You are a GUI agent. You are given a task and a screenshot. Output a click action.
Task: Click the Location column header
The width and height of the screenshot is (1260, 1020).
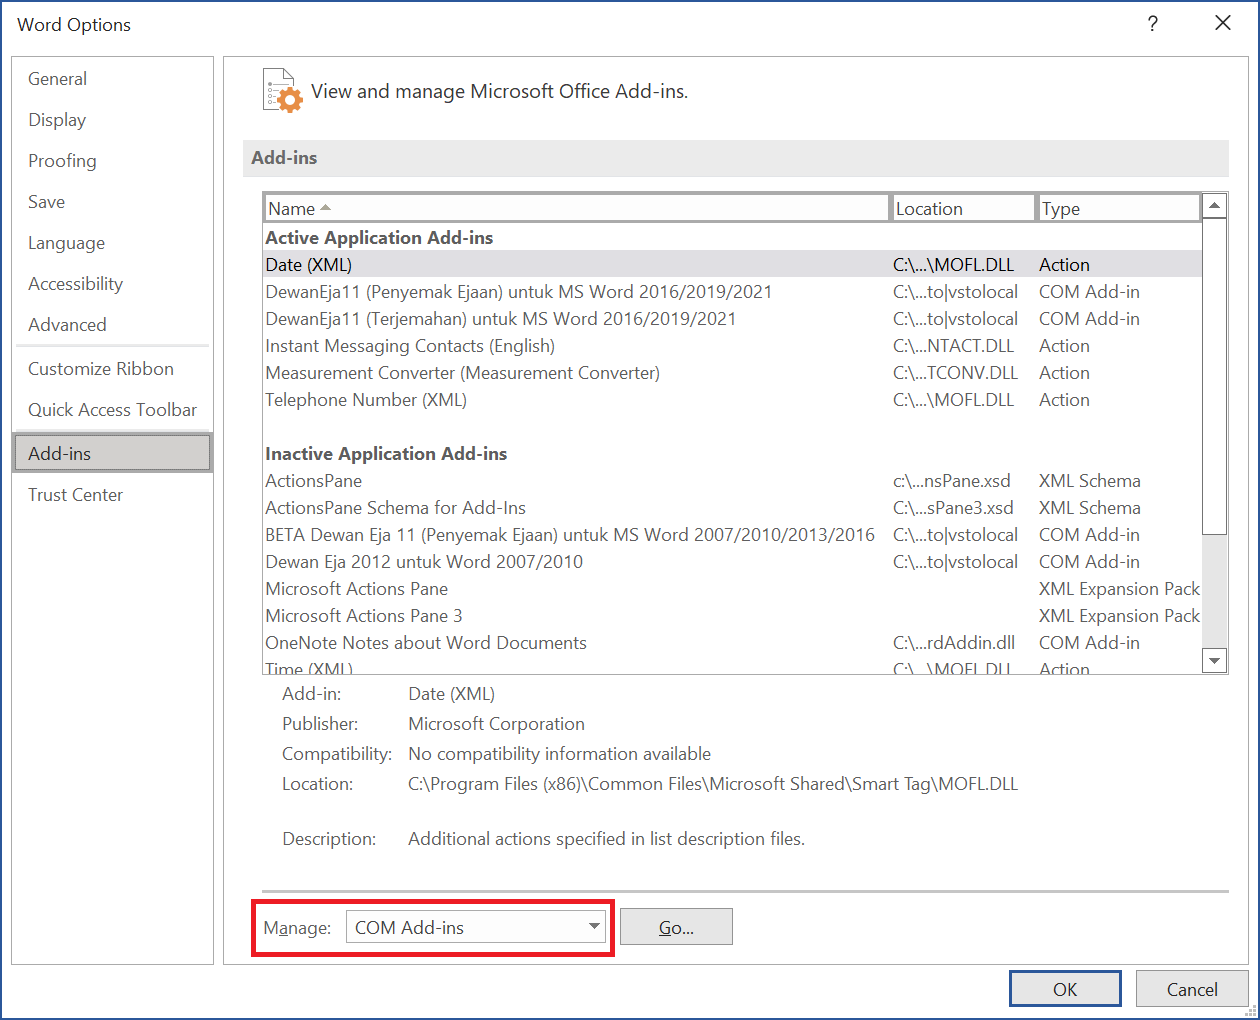click(x=961, y=208)
